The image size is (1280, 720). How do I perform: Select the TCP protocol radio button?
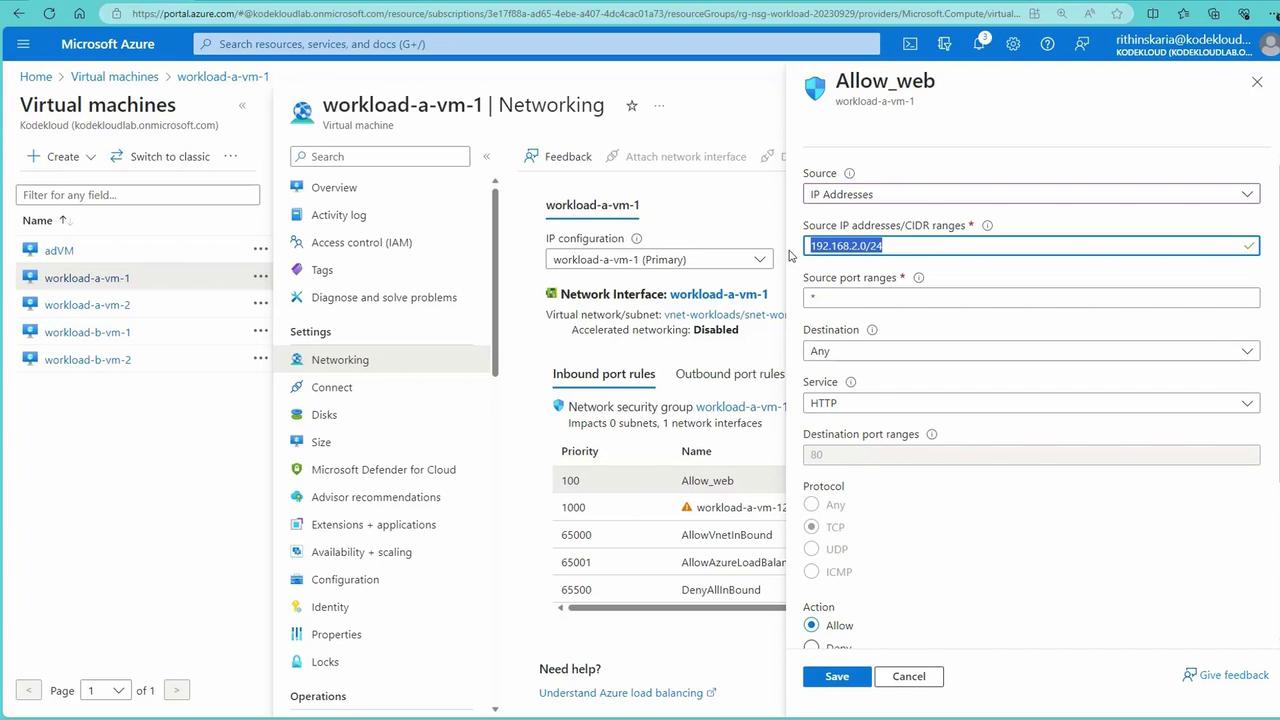point(811,526)
